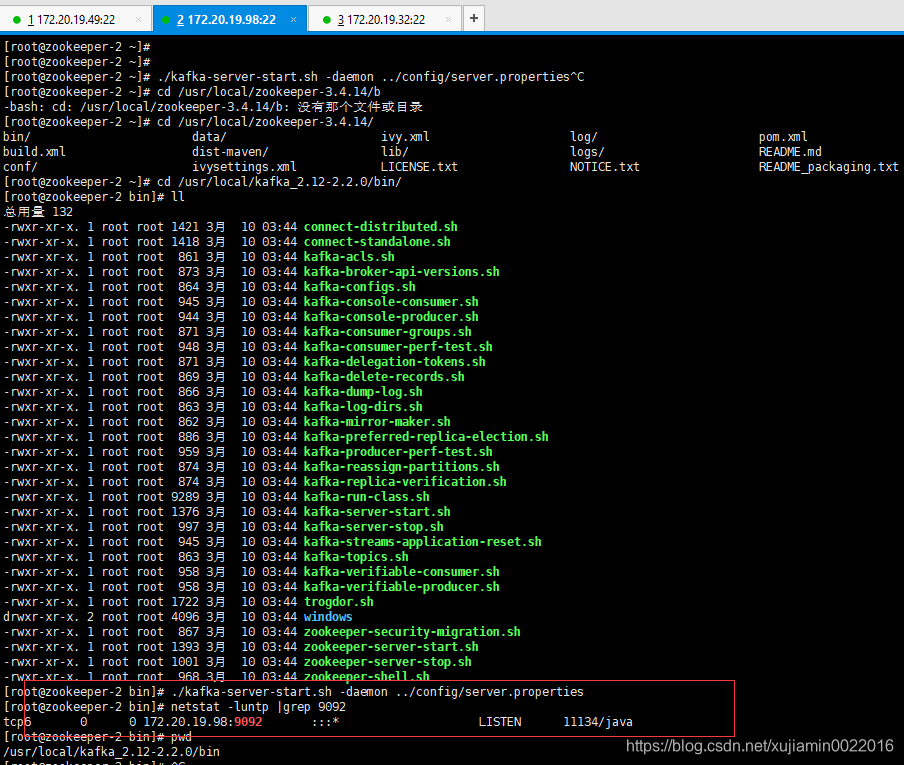Click kafka-consumer-groups.sh entry

click(x=387, y=331)
